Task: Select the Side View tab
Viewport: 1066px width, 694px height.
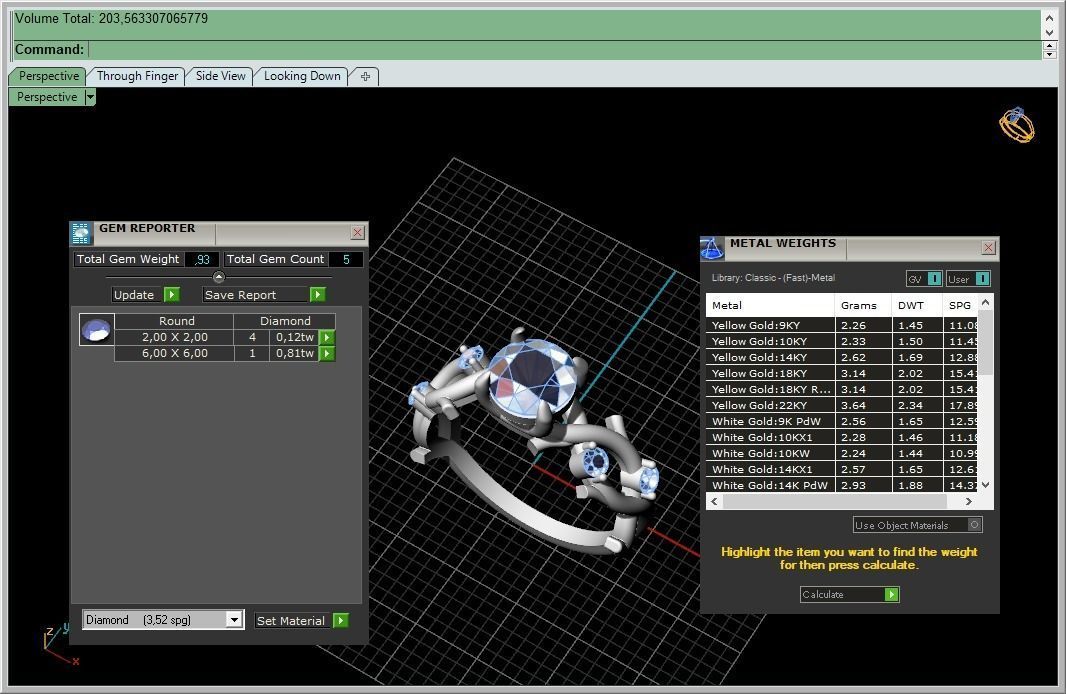Action: point(220,76)
